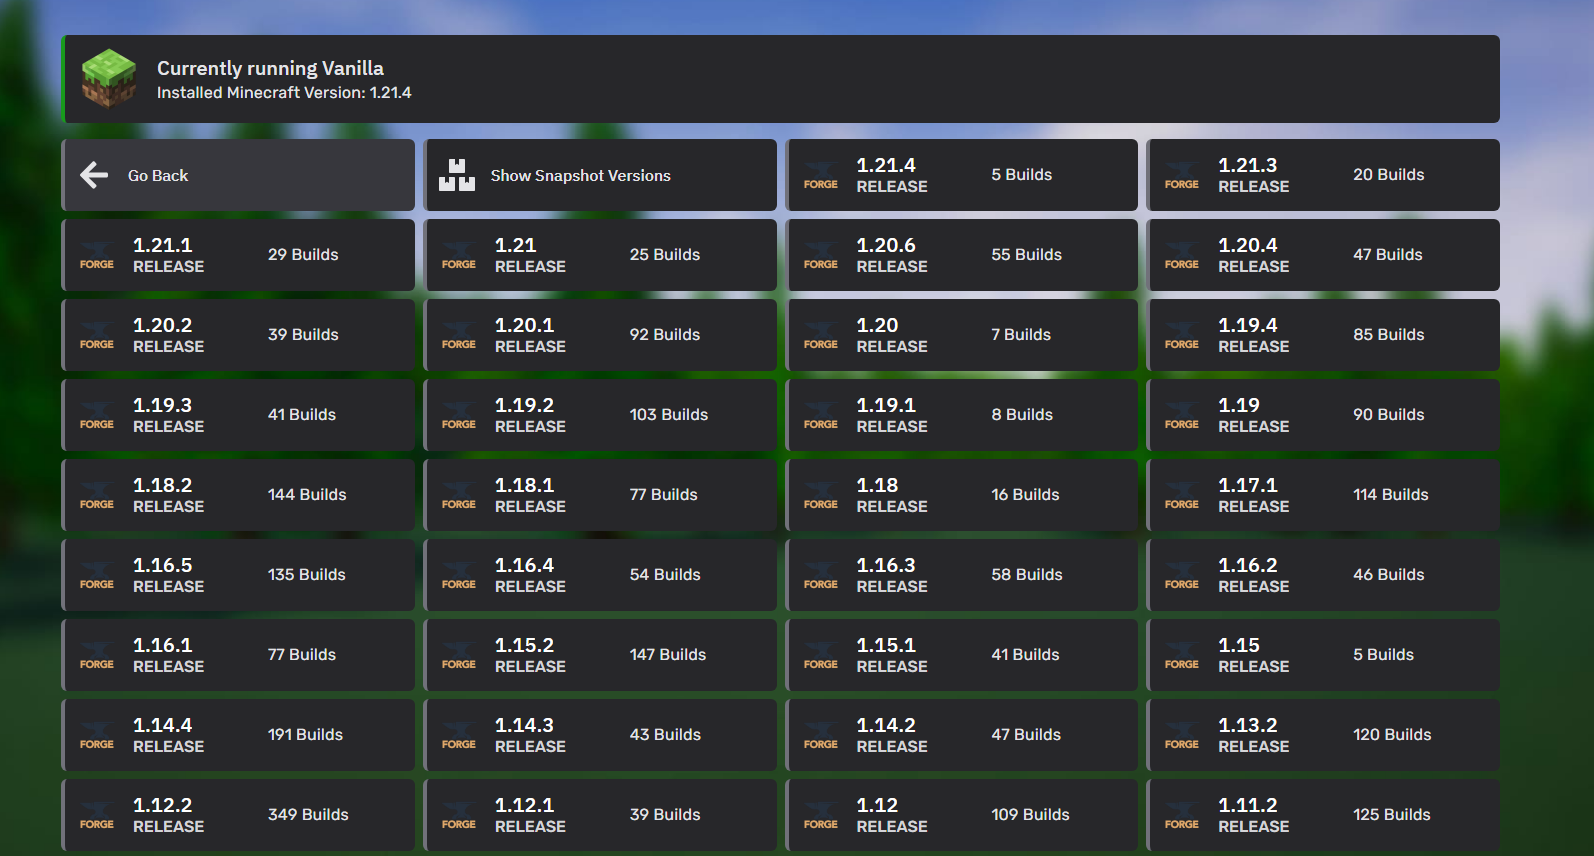The width and height of the screenshot is (1594, 856).
Task: Select version 1.11.2 release
Action: [x=1322, y=815]
